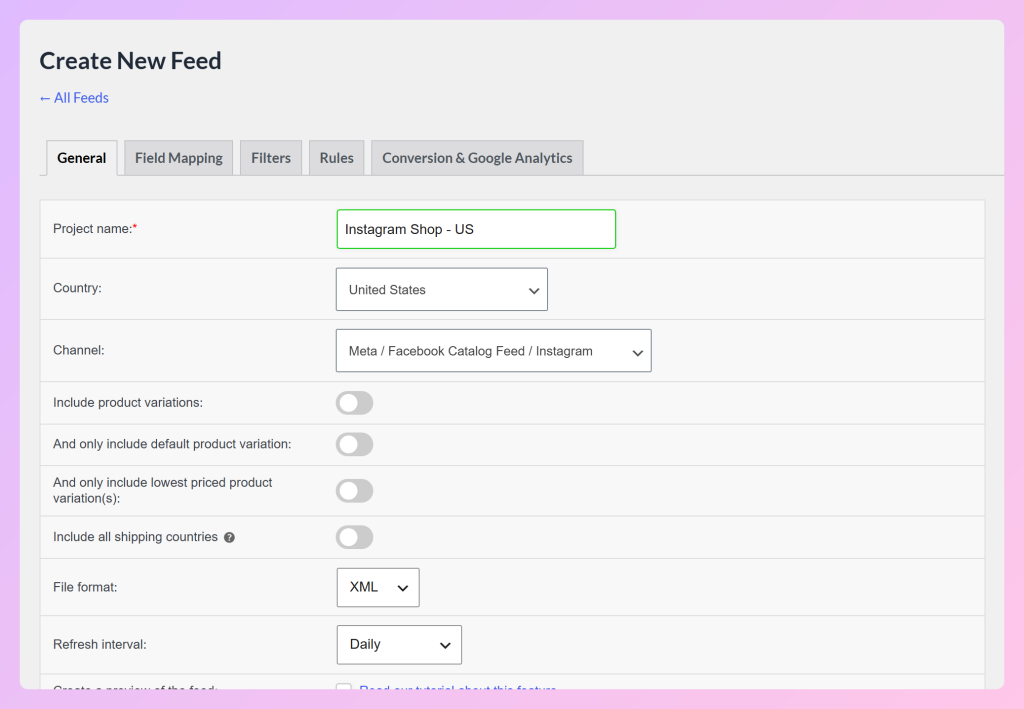
Task: Expand the File format dropdown set to XML
Action: (378, 588)
